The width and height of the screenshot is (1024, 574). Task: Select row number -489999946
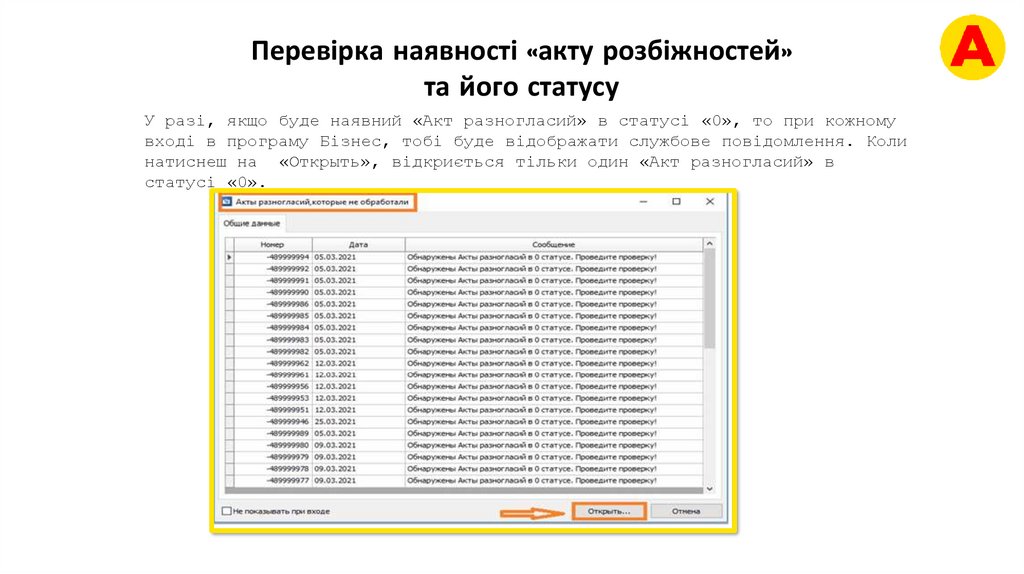click(x=464, y=422)
